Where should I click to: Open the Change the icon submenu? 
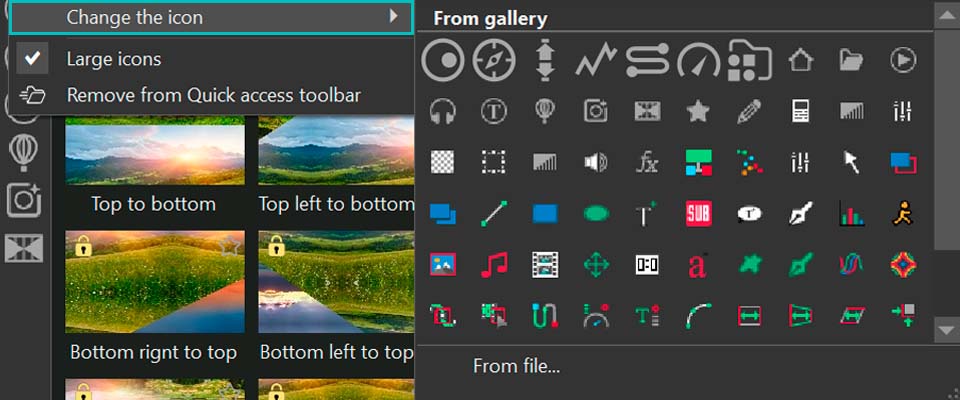tap(211, 17)
